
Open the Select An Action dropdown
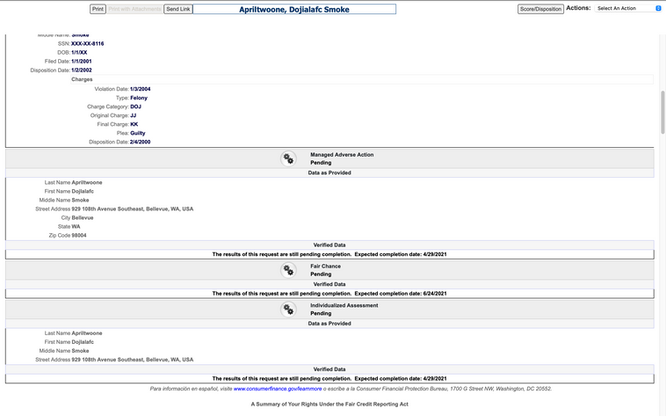629,8
